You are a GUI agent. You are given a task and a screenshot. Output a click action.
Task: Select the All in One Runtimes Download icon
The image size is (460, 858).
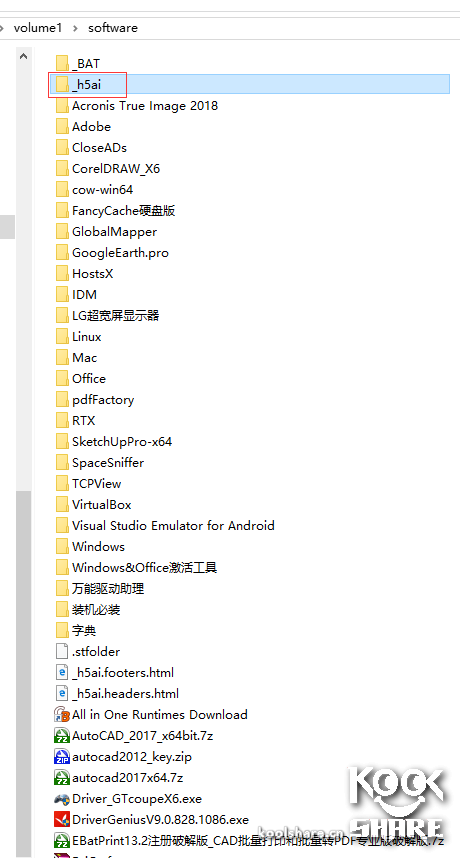point(62,714)
